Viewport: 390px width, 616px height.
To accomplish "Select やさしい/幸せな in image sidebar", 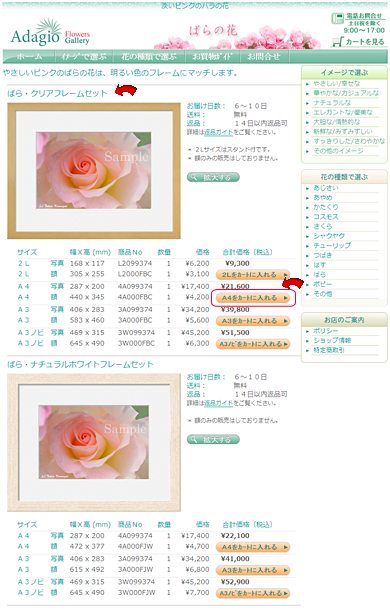I will [337, 83].
